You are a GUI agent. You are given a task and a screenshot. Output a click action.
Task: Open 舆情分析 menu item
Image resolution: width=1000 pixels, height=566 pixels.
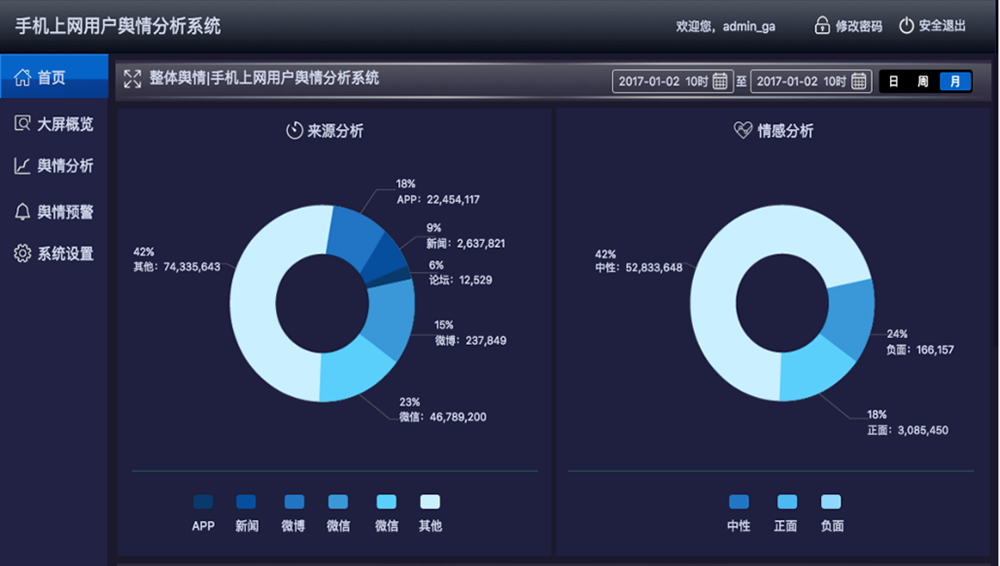point(65,166)
